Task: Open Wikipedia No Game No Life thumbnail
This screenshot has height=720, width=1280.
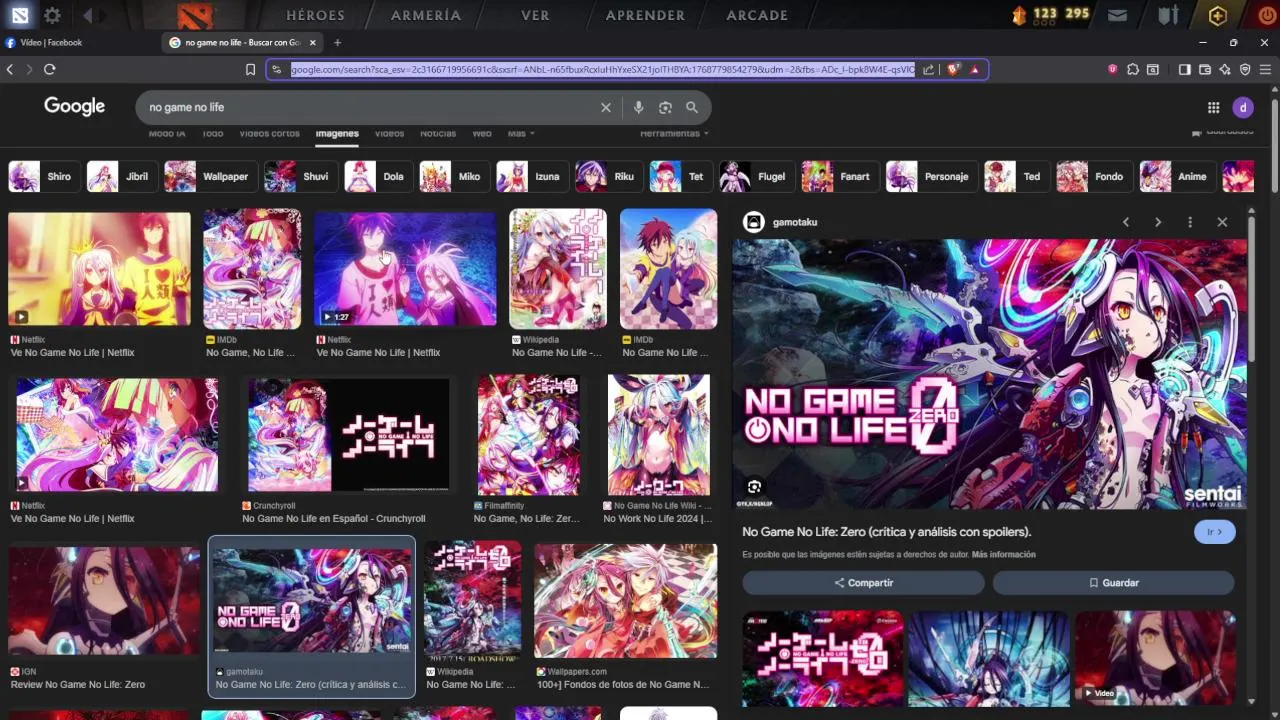Action: pos(557,269)
